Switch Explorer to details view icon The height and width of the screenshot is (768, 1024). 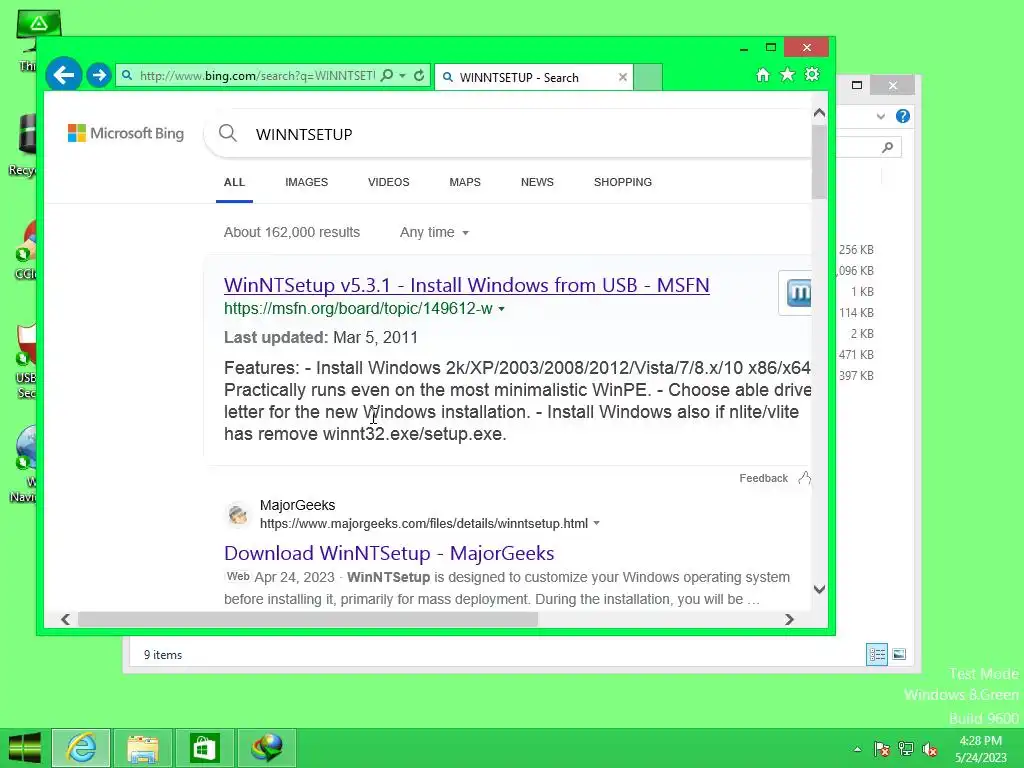click(876, 654)
